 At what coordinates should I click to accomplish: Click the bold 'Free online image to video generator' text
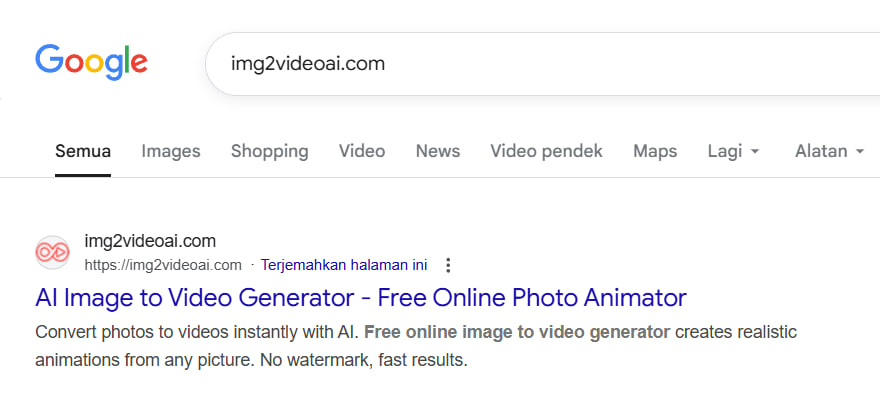517,332
